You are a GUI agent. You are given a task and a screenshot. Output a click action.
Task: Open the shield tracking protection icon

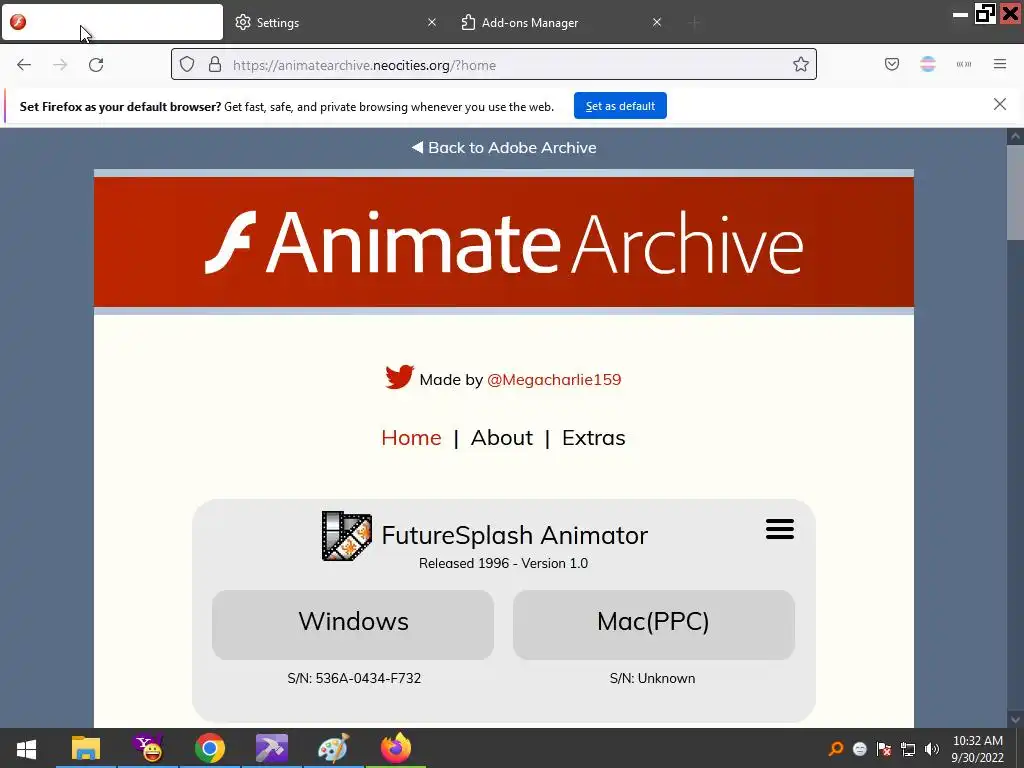pyautogui.click(x=187, y=64)
